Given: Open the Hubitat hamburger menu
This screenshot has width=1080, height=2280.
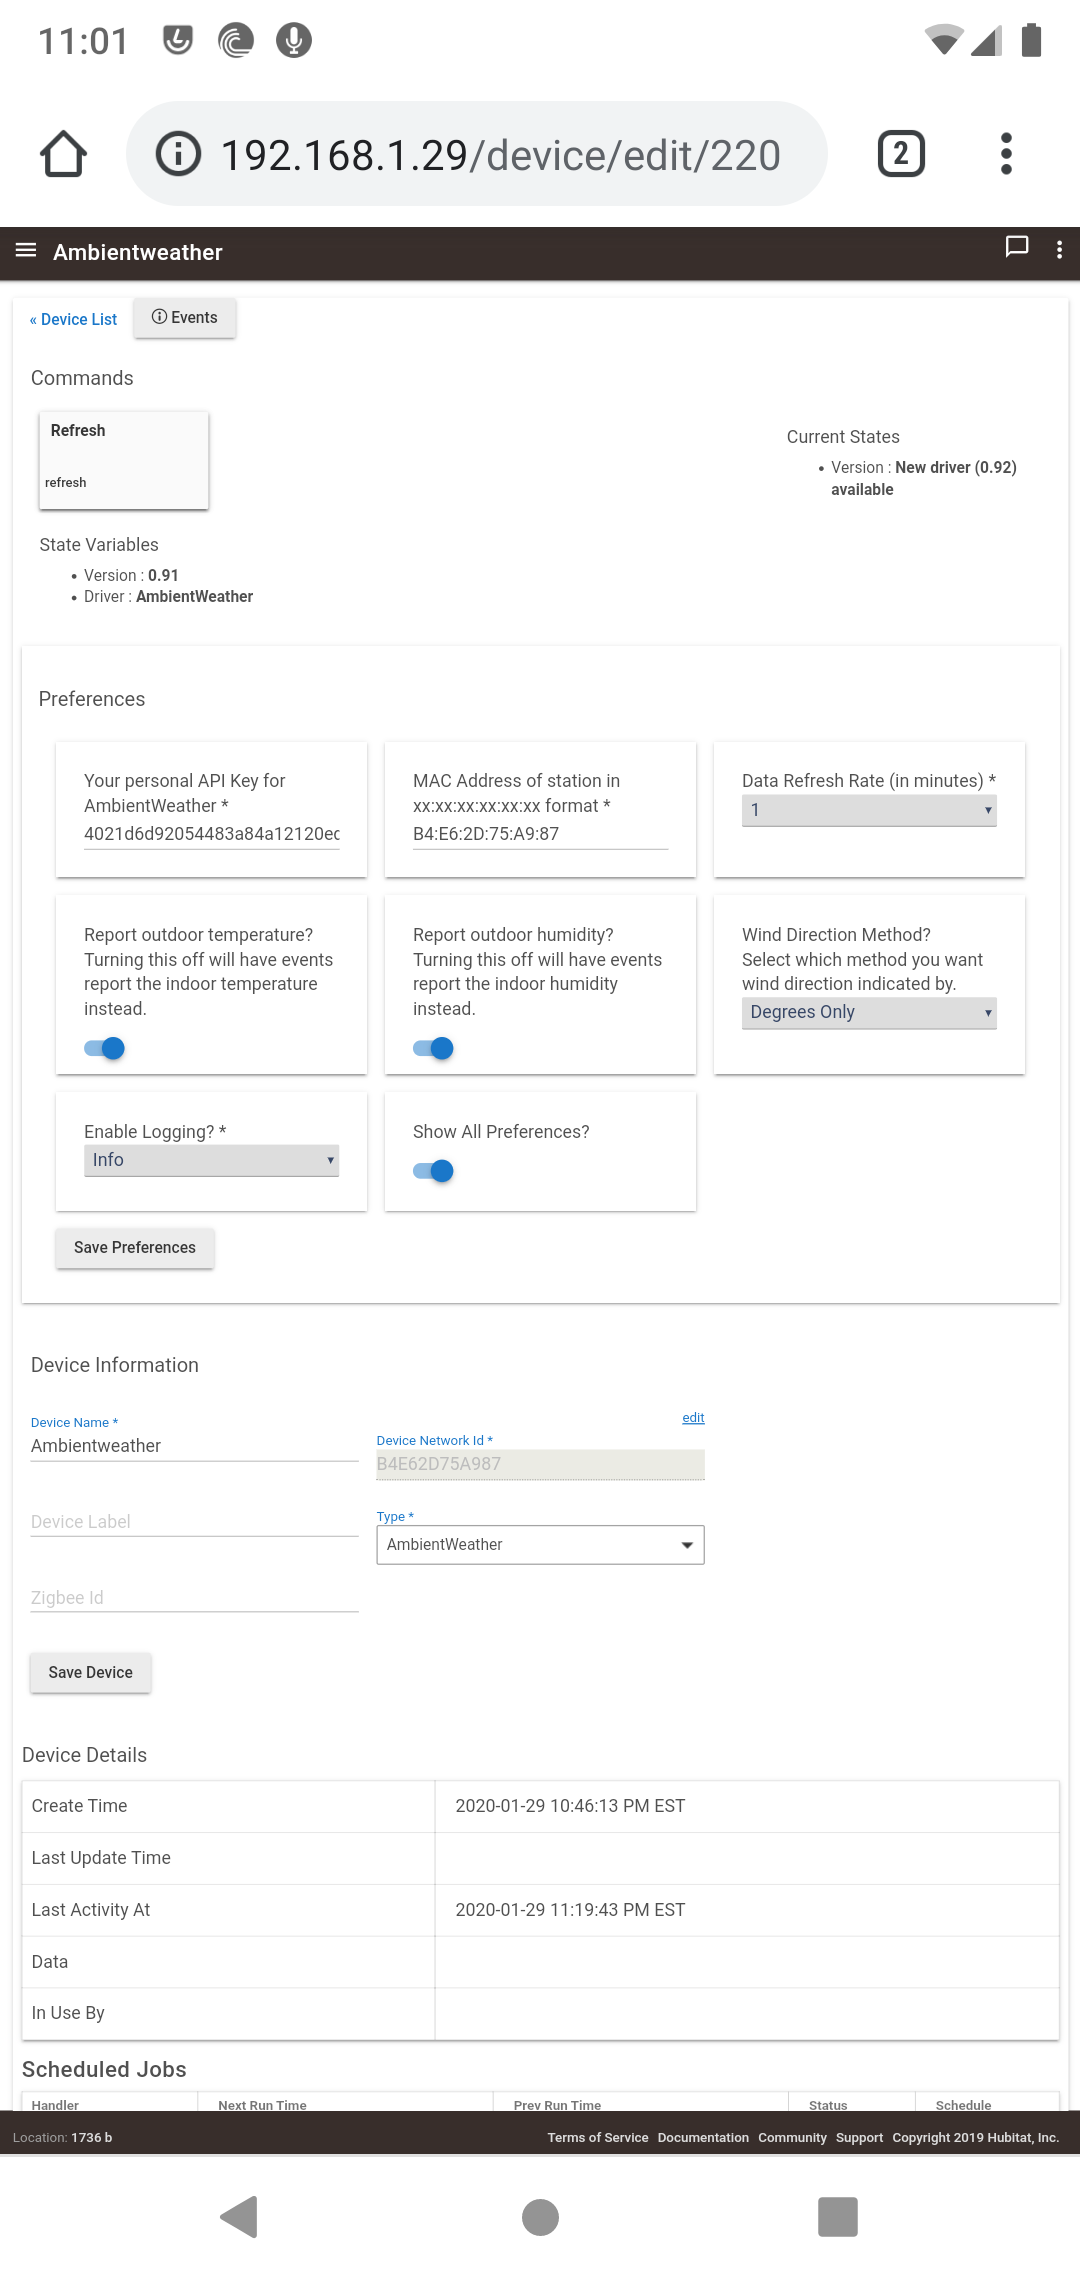Looking at the screenshot, I should click(x=26, y=251).
